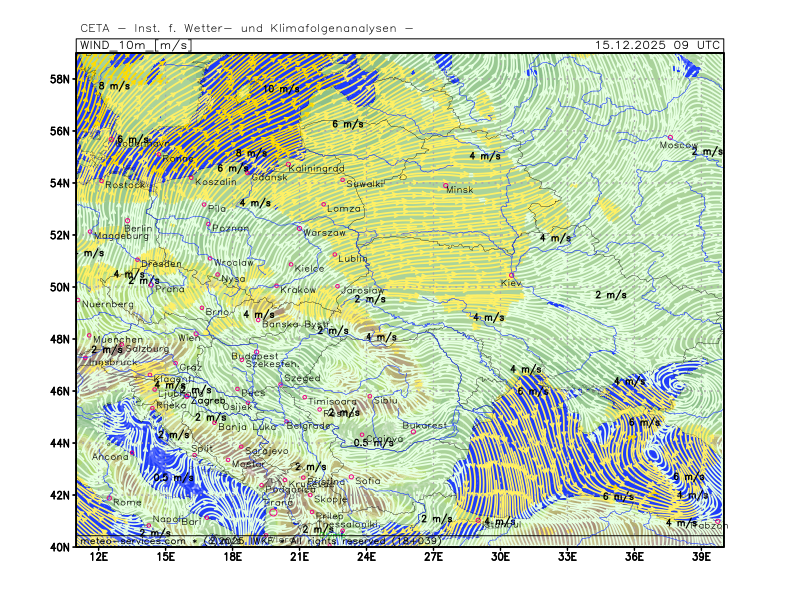This screenshot has width=800, height=600.
Task: Click the 10 m/s wind speed label
Action: pos(281,89)
